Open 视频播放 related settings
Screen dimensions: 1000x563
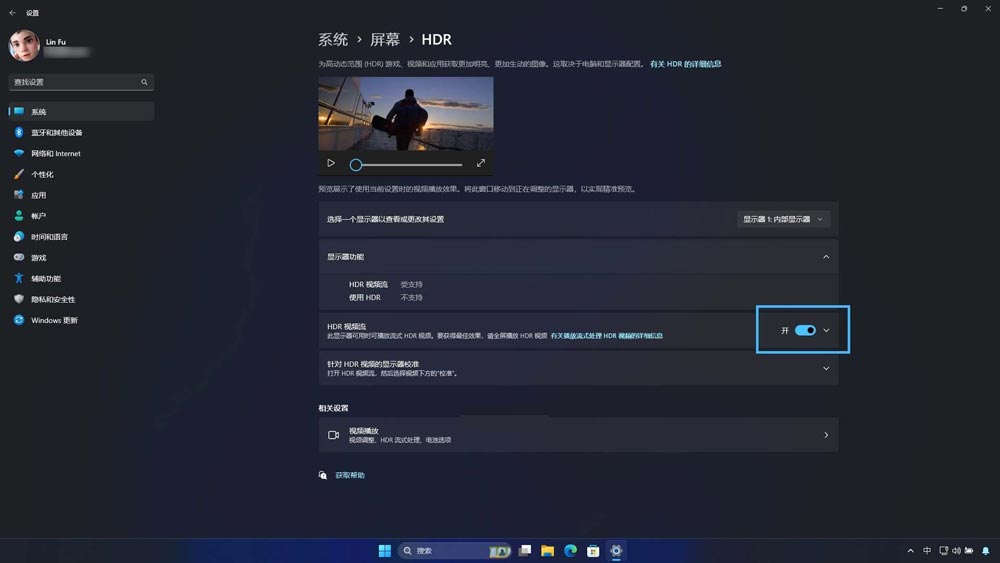578,435
